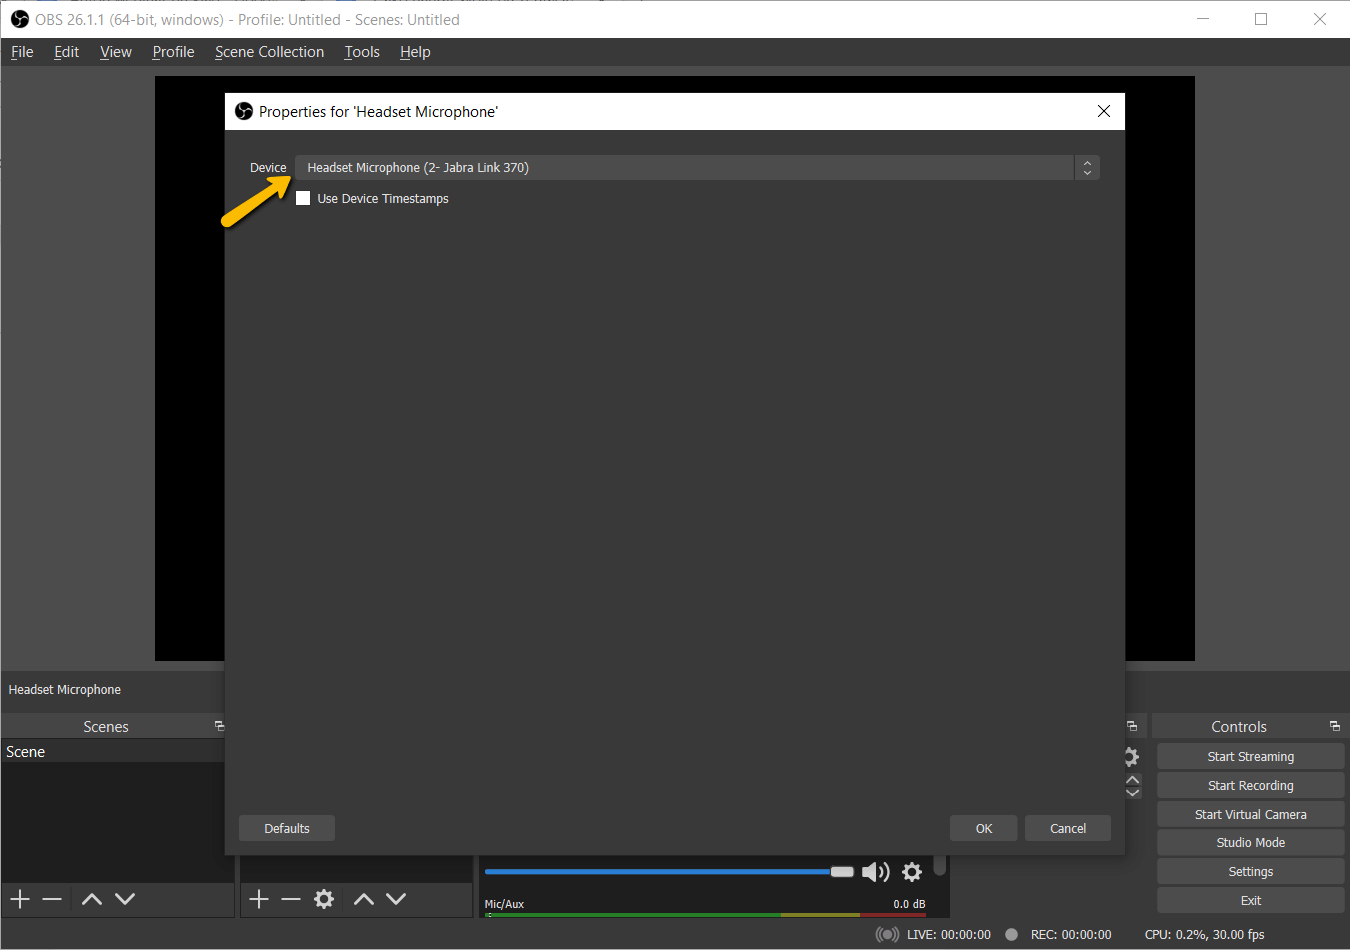Add a new source with plus icon

259,899
